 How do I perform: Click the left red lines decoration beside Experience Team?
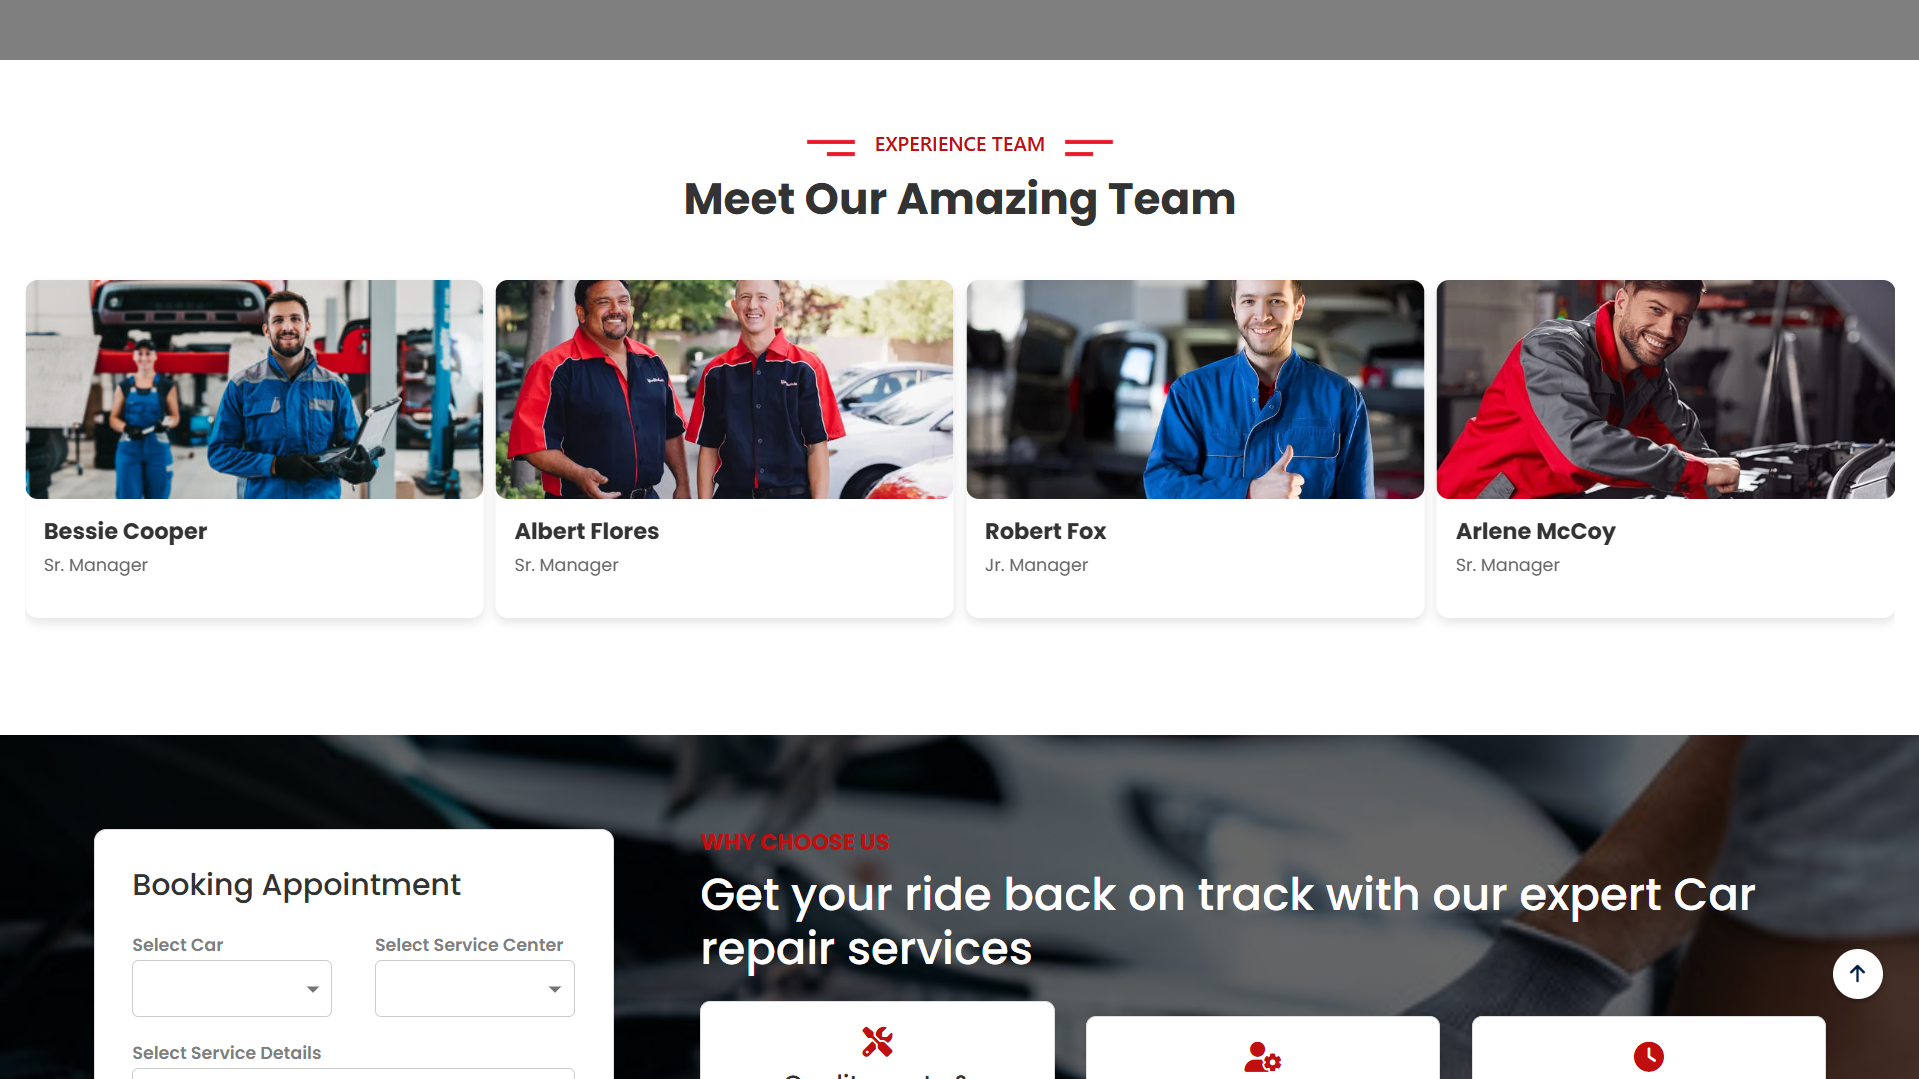click(x=831, y=147)
